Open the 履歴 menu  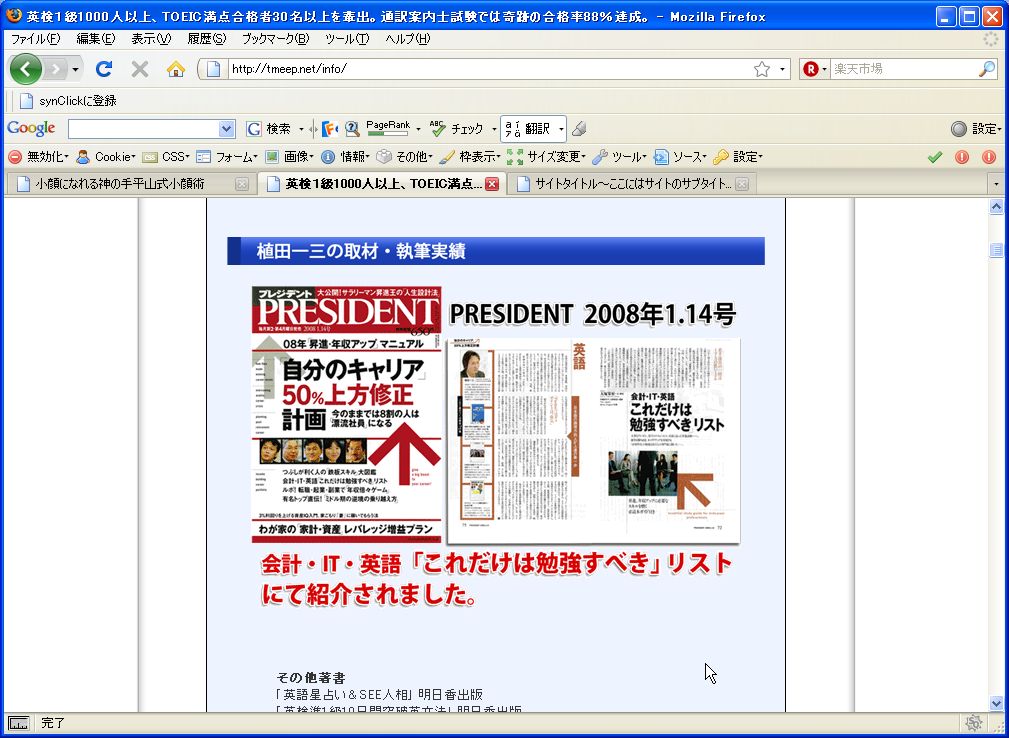coord(207,39)
